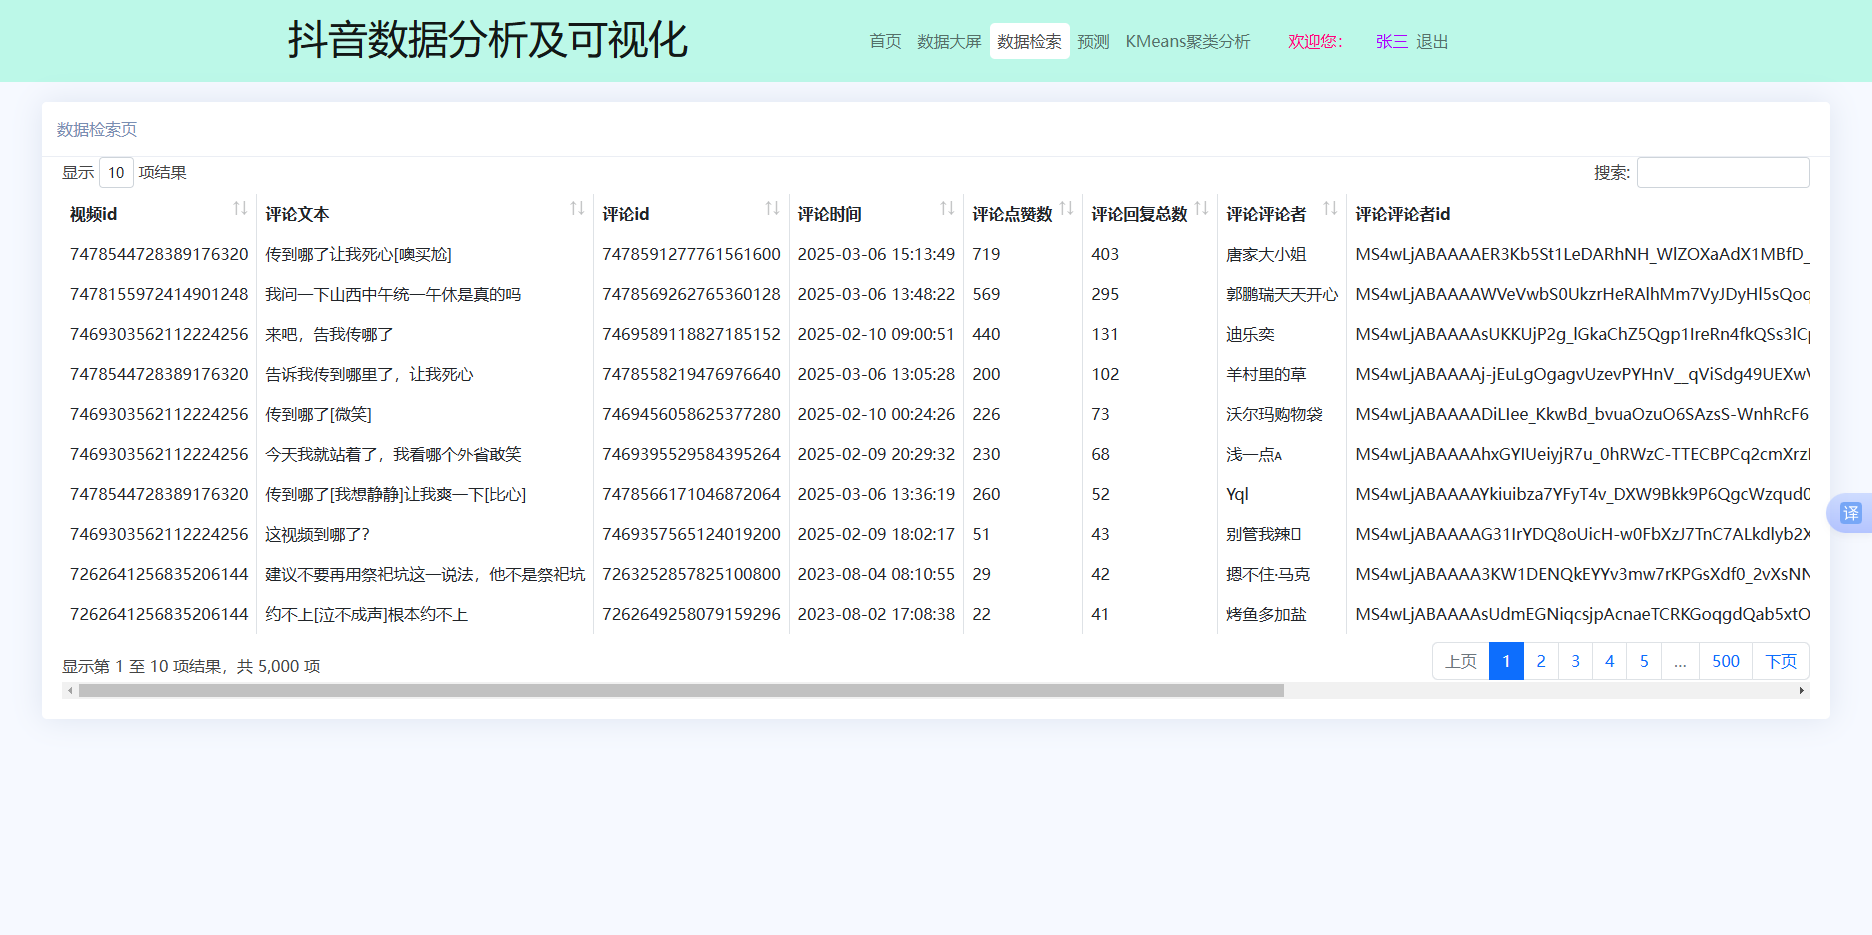Go to page 2
Viewport: 1872px width, 935px height.
[1541, 661]
